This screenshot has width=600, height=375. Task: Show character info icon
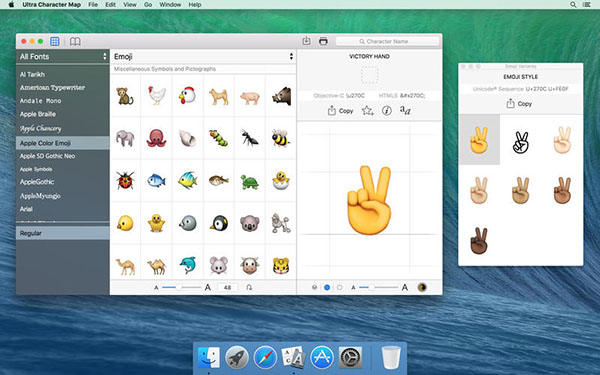387,111
